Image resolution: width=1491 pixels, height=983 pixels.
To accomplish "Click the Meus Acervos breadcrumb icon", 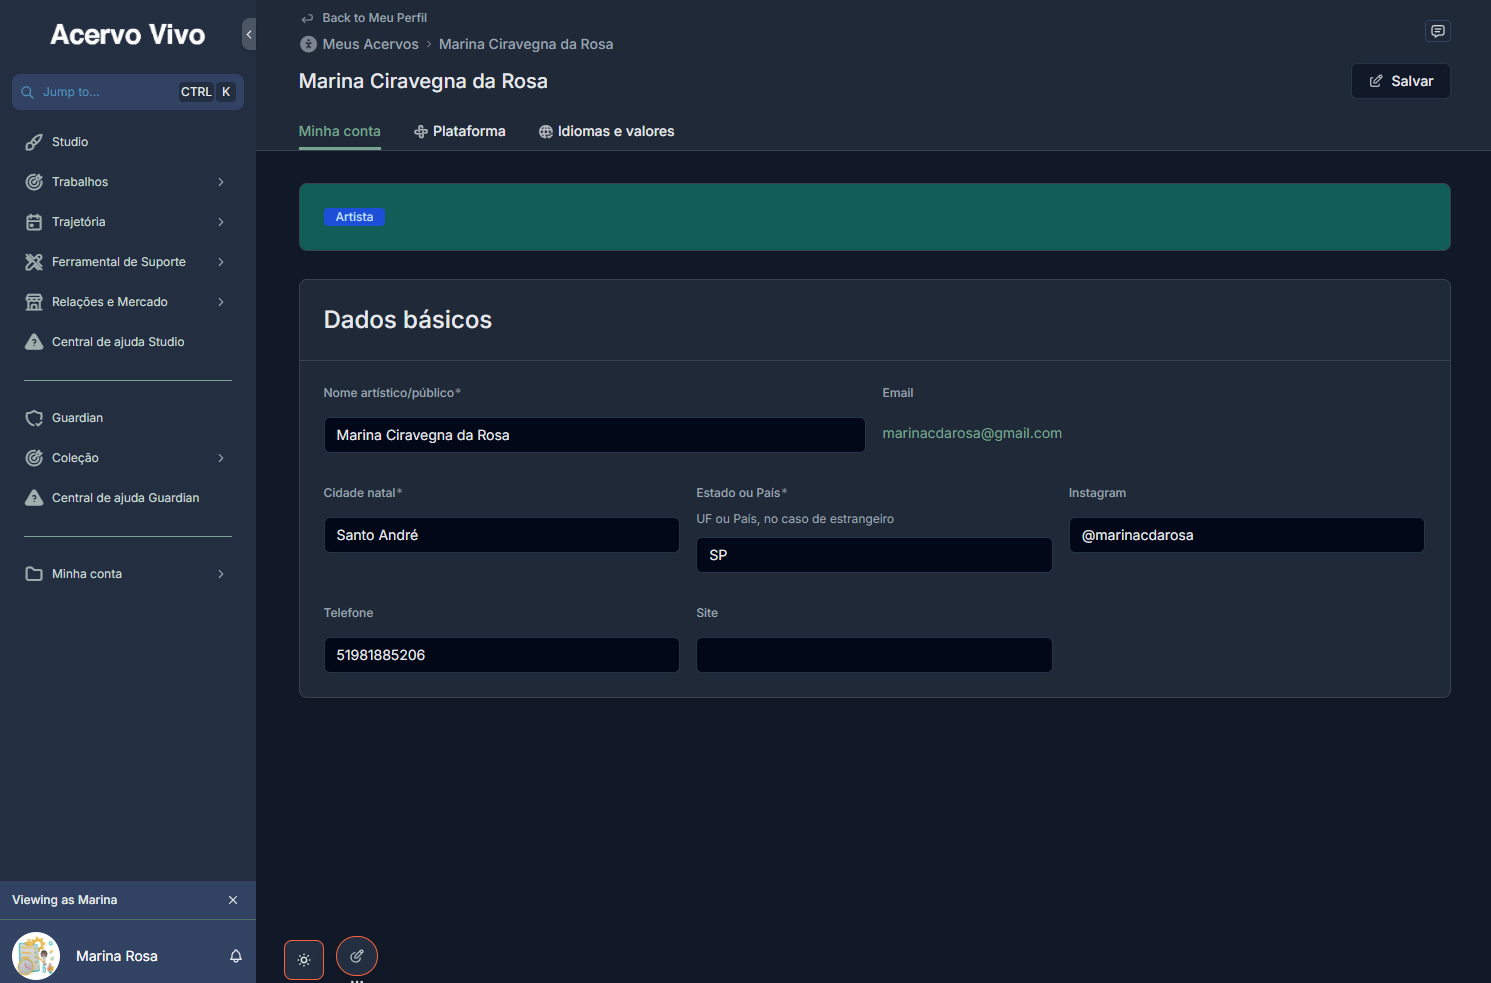I will [x=308, y=44].
